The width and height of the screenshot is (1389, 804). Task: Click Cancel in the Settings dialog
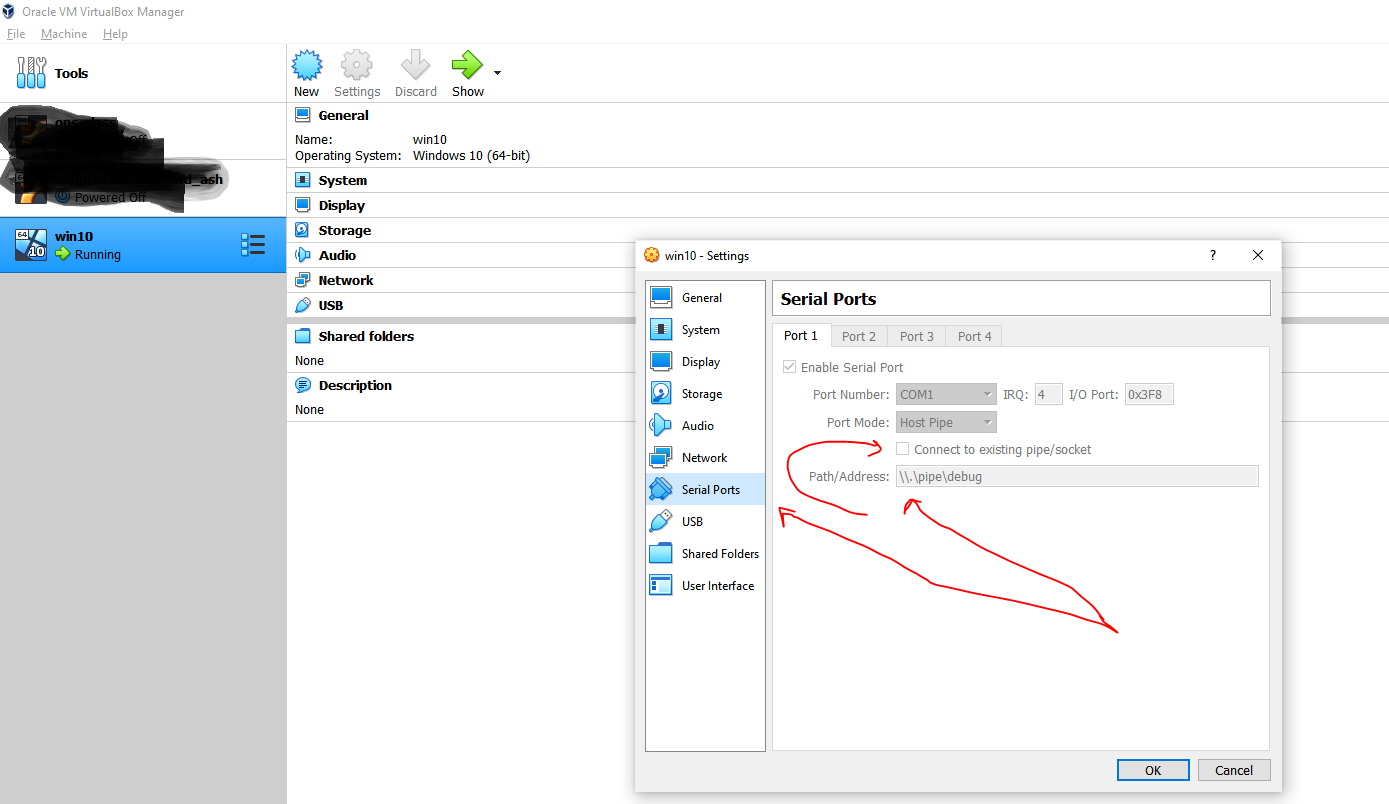coord(1234,770)
